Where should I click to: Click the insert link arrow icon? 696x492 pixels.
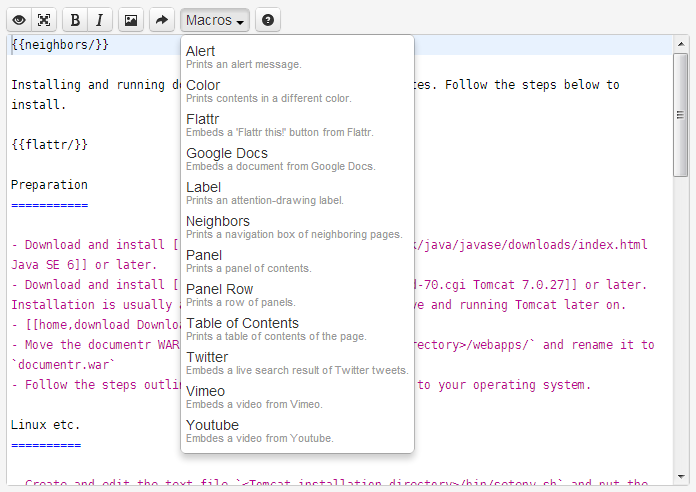[x=161, y=20]
